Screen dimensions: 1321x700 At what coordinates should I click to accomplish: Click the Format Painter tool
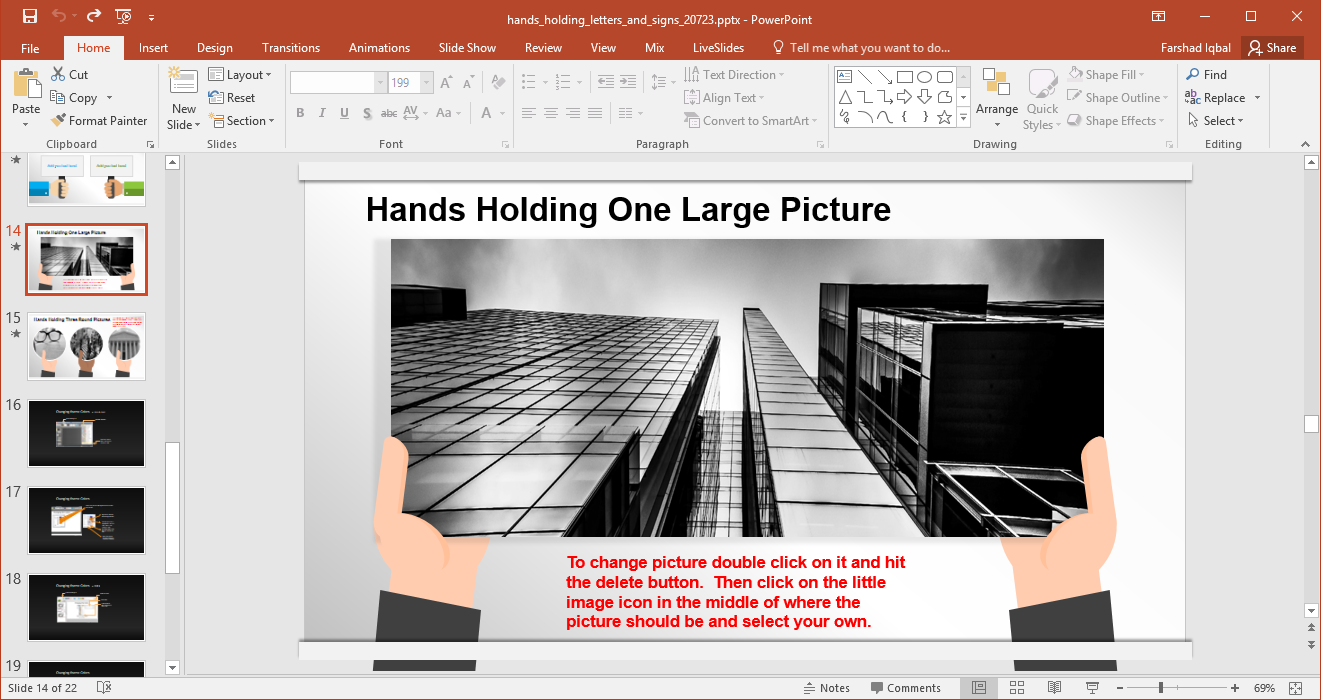(x=98, y=121)
